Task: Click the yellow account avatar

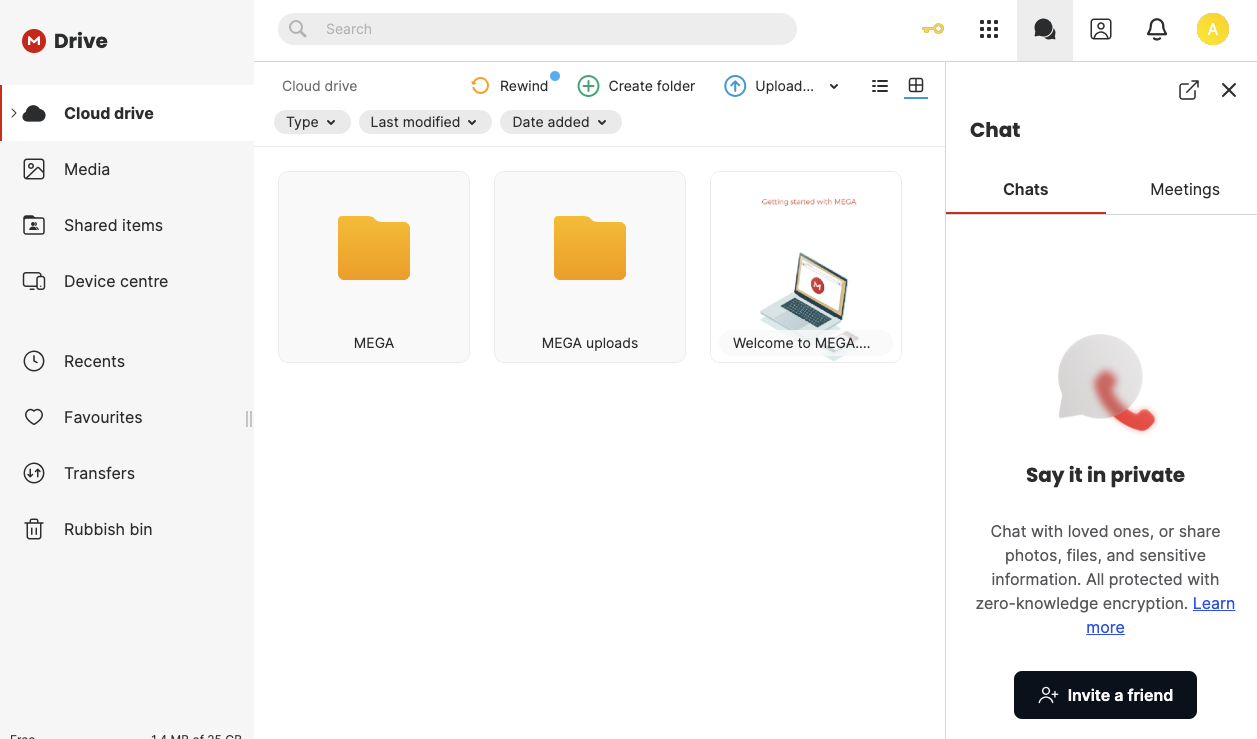Action: [1213, 29]
